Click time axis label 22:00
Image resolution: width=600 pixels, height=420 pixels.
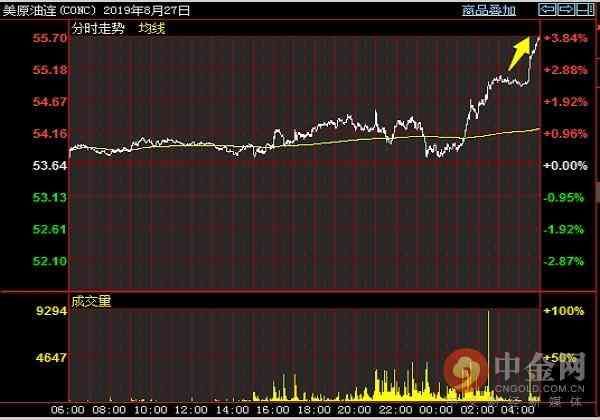click(396, 410)
